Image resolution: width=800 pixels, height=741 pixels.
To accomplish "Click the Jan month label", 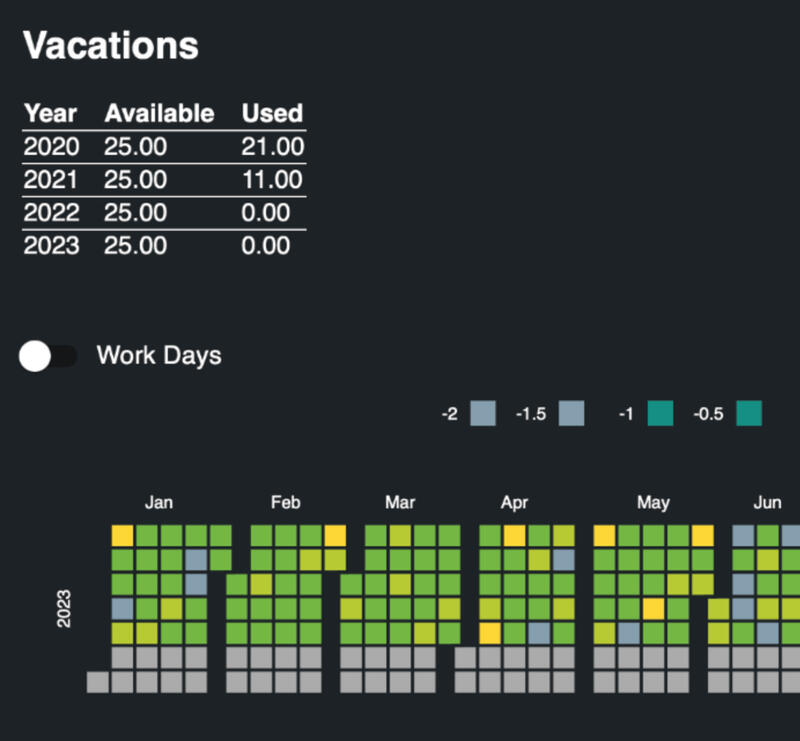I will (x=159, y=502).
